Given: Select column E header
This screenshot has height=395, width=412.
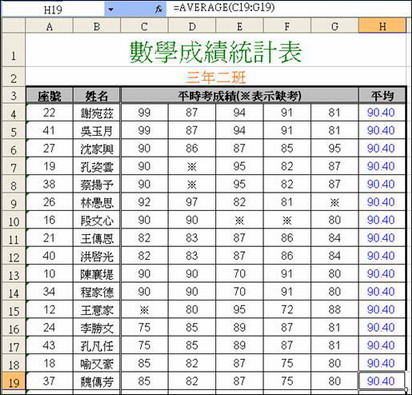Looking at the screenshot, I should [239, 27].
